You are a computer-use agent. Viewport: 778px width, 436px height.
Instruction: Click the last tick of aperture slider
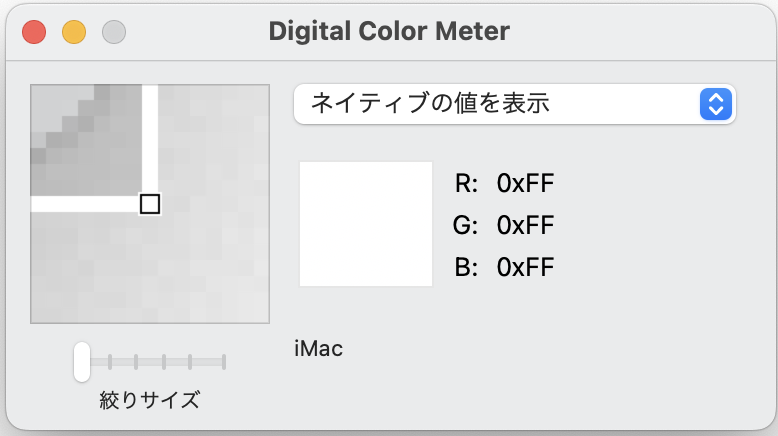click(x=224, y=361)
